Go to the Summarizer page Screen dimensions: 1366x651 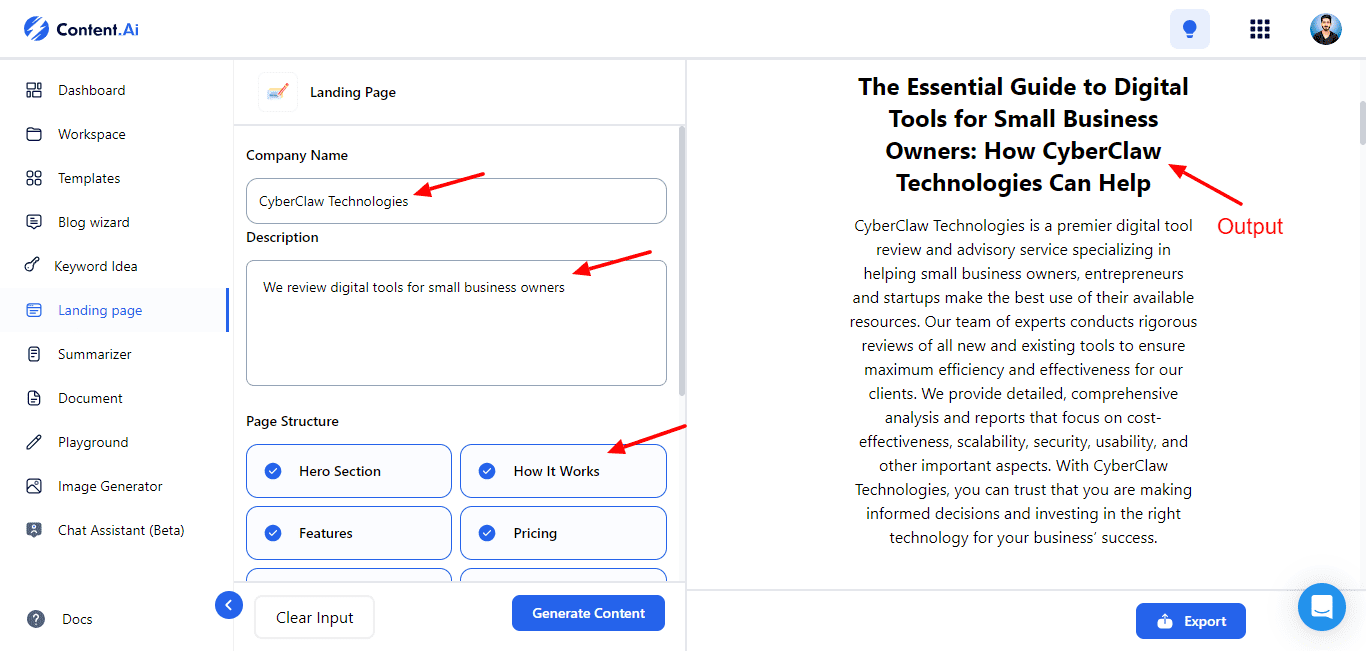[94, 354]
